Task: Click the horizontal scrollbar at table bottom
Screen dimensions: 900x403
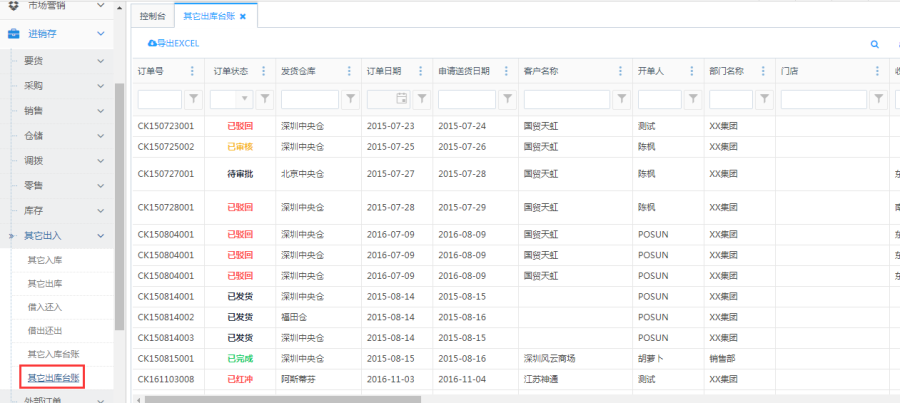Action: click(400, 398)
